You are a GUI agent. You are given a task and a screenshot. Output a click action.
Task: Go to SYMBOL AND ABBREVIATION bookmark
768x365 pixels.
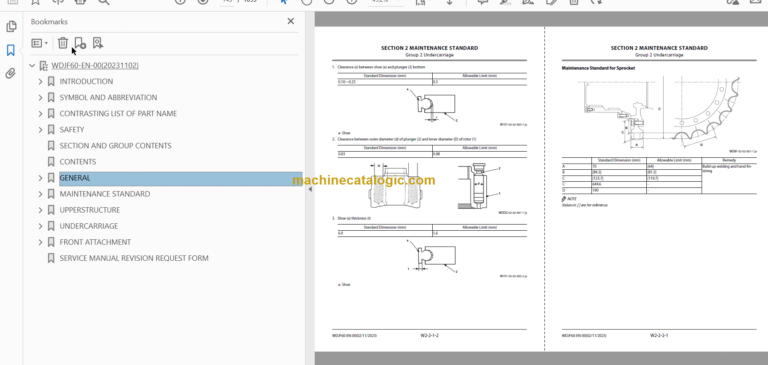pyautogui.click(x=108, y=97)
